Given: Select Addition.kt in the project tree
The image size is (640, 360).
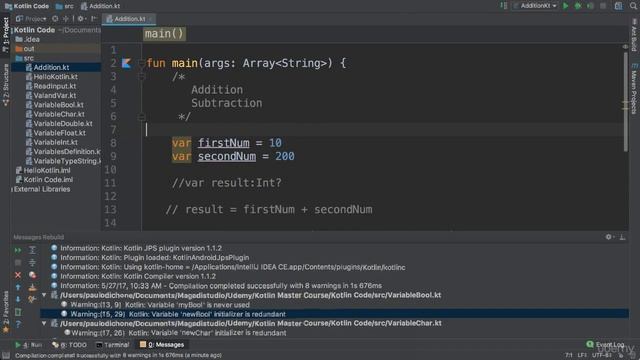Looking at the screenshot, I should pyautogui.click(x=47, y=67).
